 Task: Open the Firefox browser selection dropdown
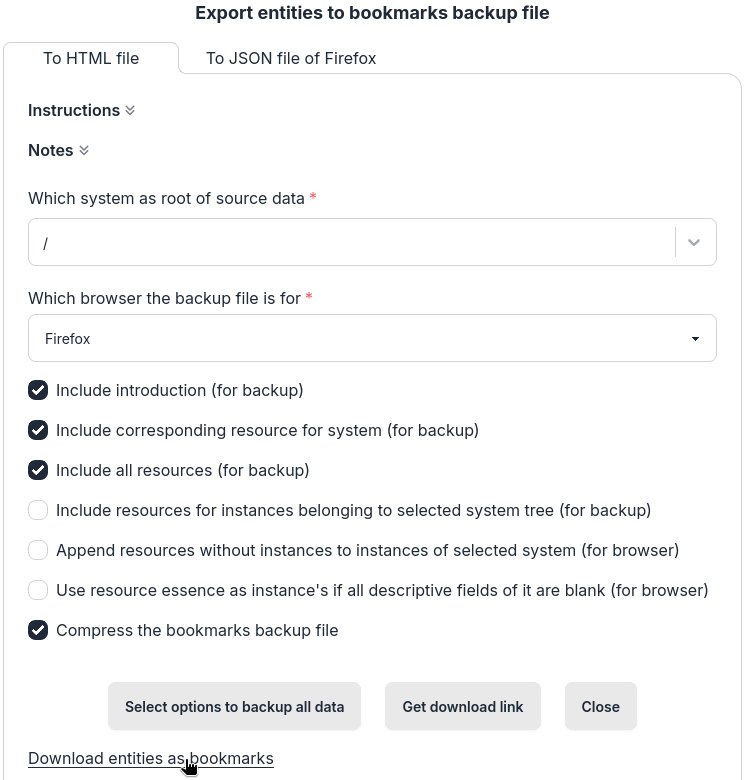pos(372,339)
